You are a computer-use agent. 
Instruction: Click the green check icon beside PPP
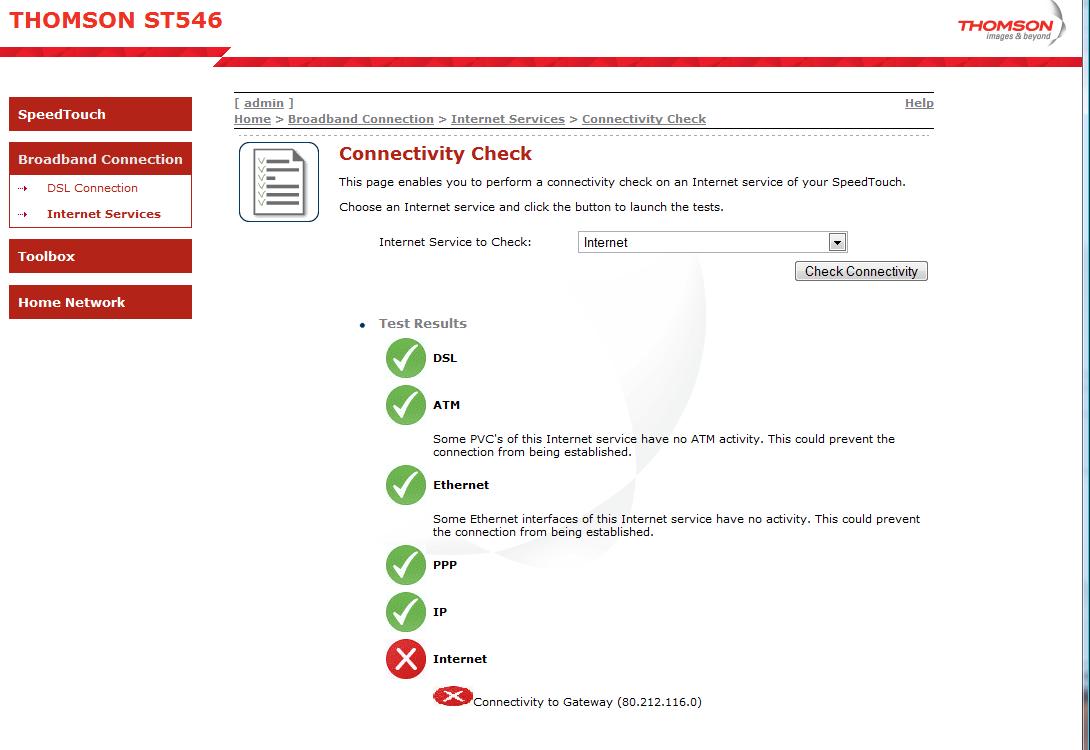pyautogui.click(x=406, y=564)
